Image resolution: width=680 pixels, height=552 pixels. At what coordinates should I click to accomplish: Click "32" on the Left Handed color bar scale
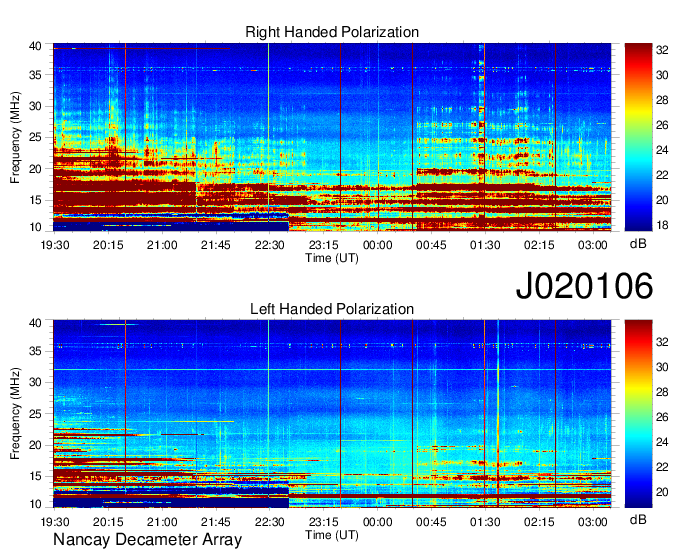662,343
